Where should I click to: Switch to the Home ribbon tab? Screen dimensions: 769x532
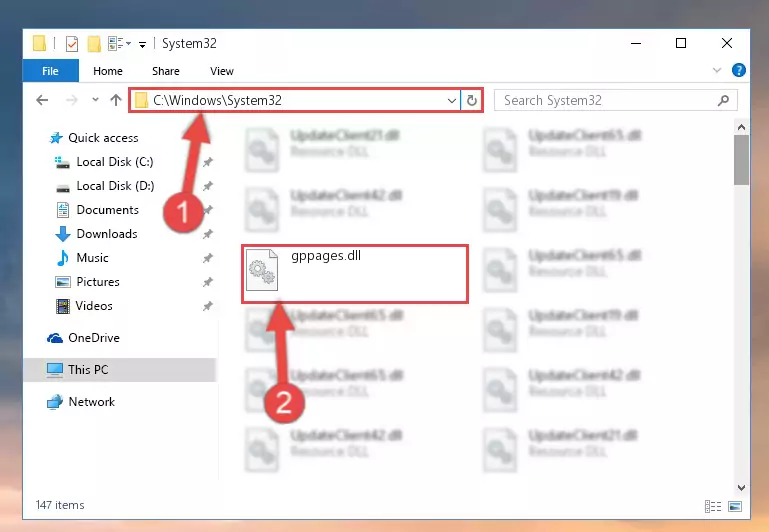108,71
